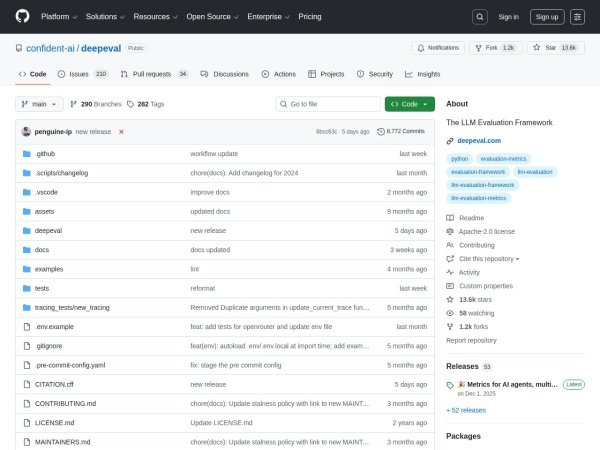
Task: Expand the Resources menu
Action: coord(155,17)
